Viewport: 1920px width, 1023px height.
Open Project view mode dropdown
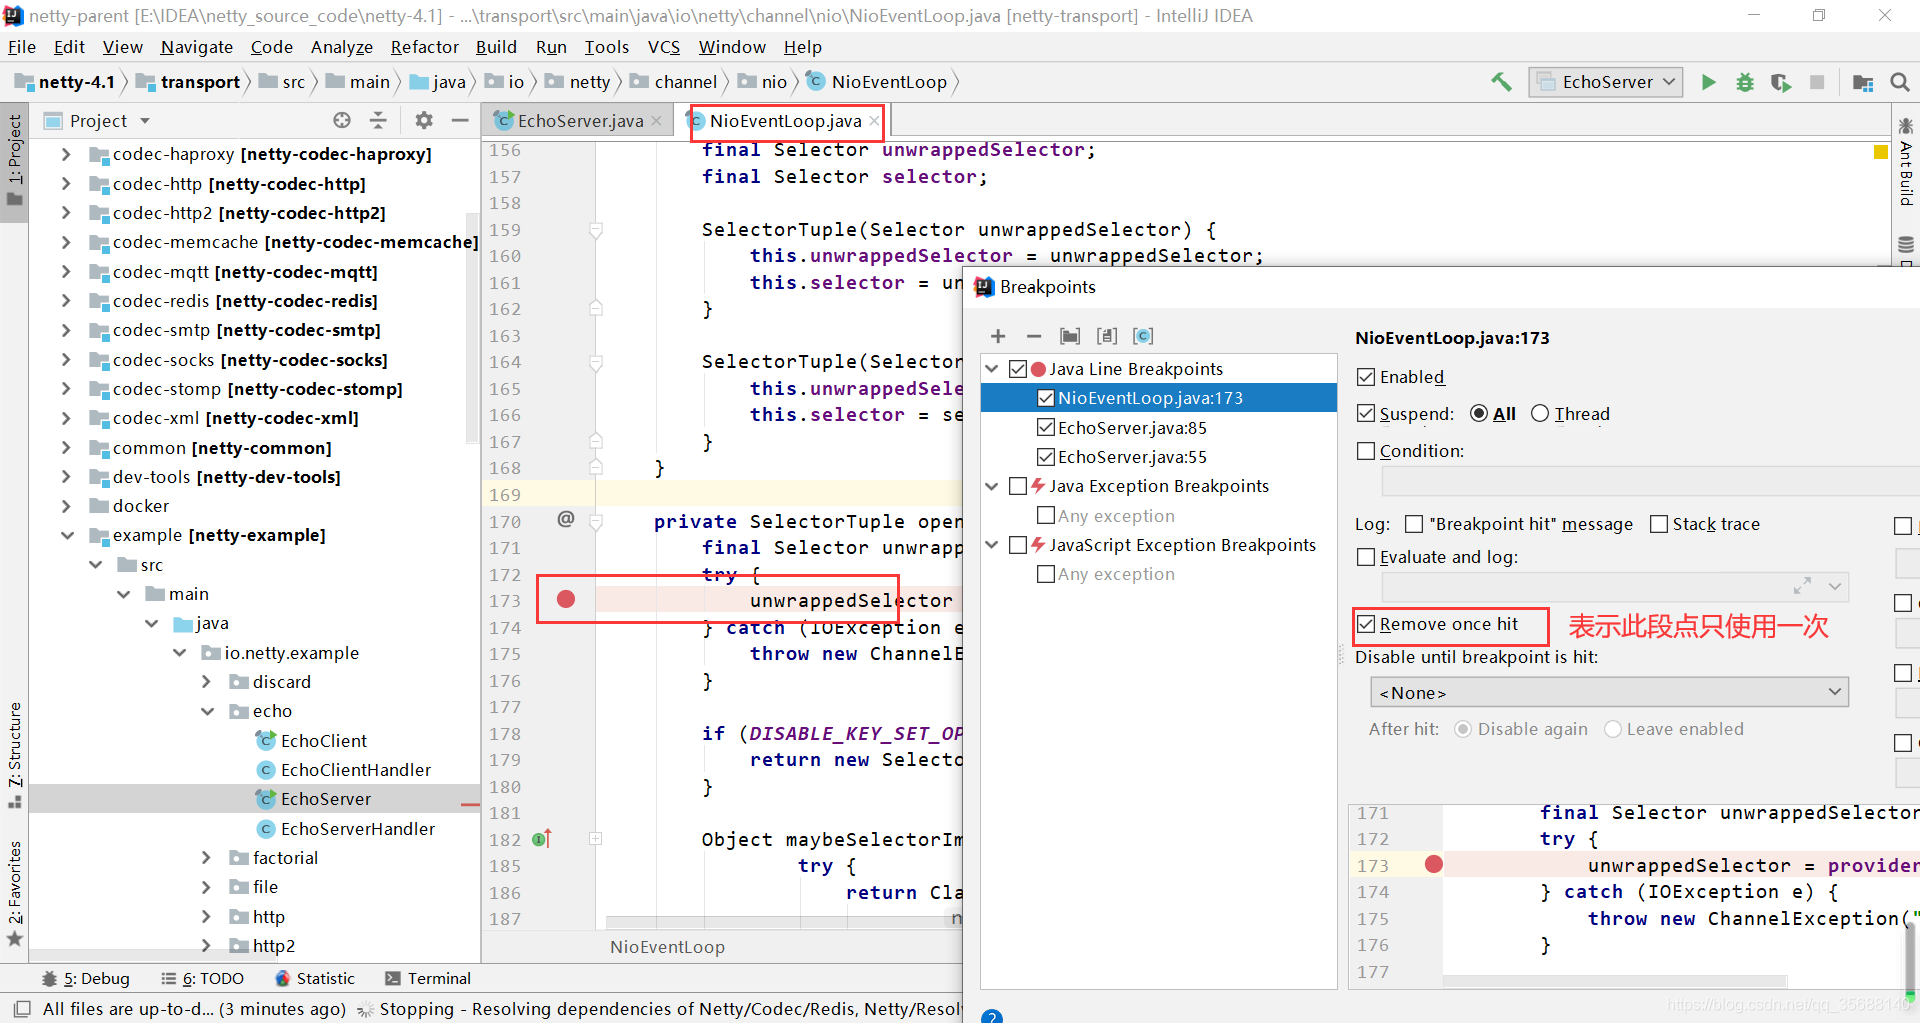145,121
